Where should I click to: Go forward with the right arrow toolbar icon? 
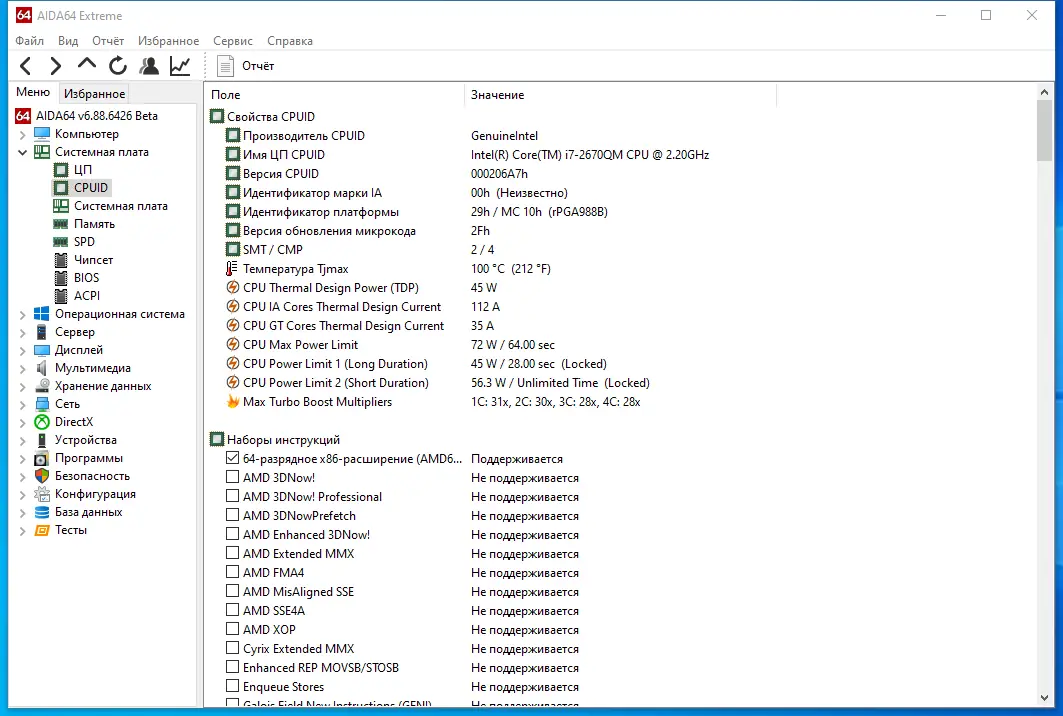[56, 66]
